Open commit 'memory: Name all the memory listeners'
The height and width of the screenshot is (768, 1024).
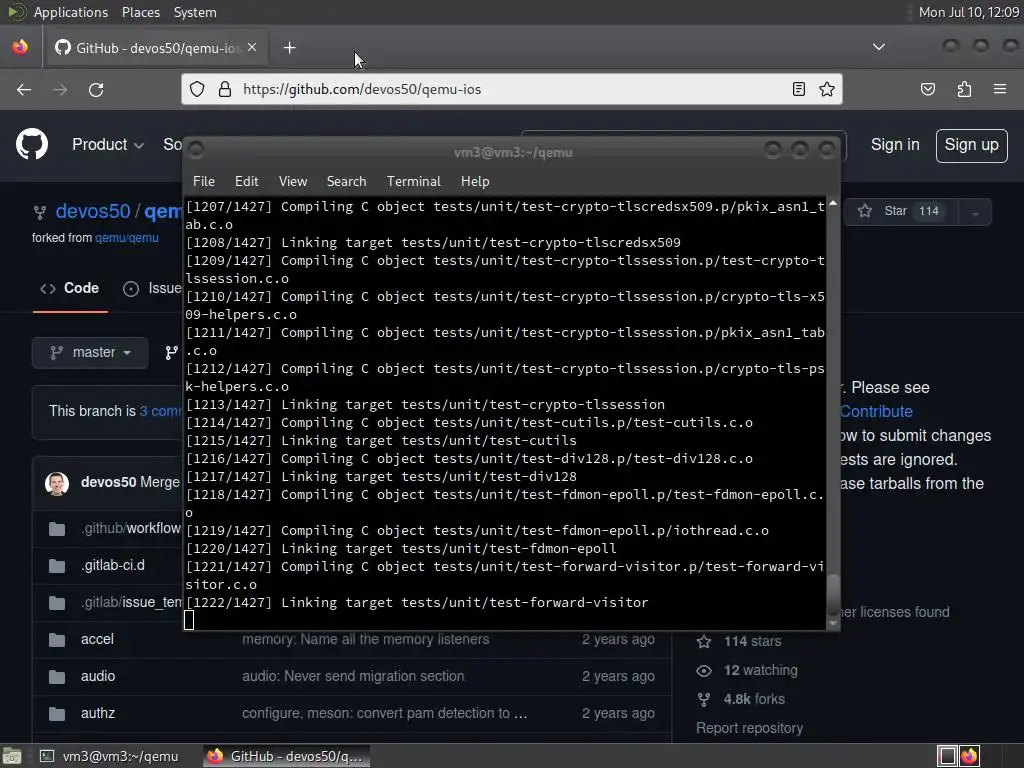pos(365,639)
